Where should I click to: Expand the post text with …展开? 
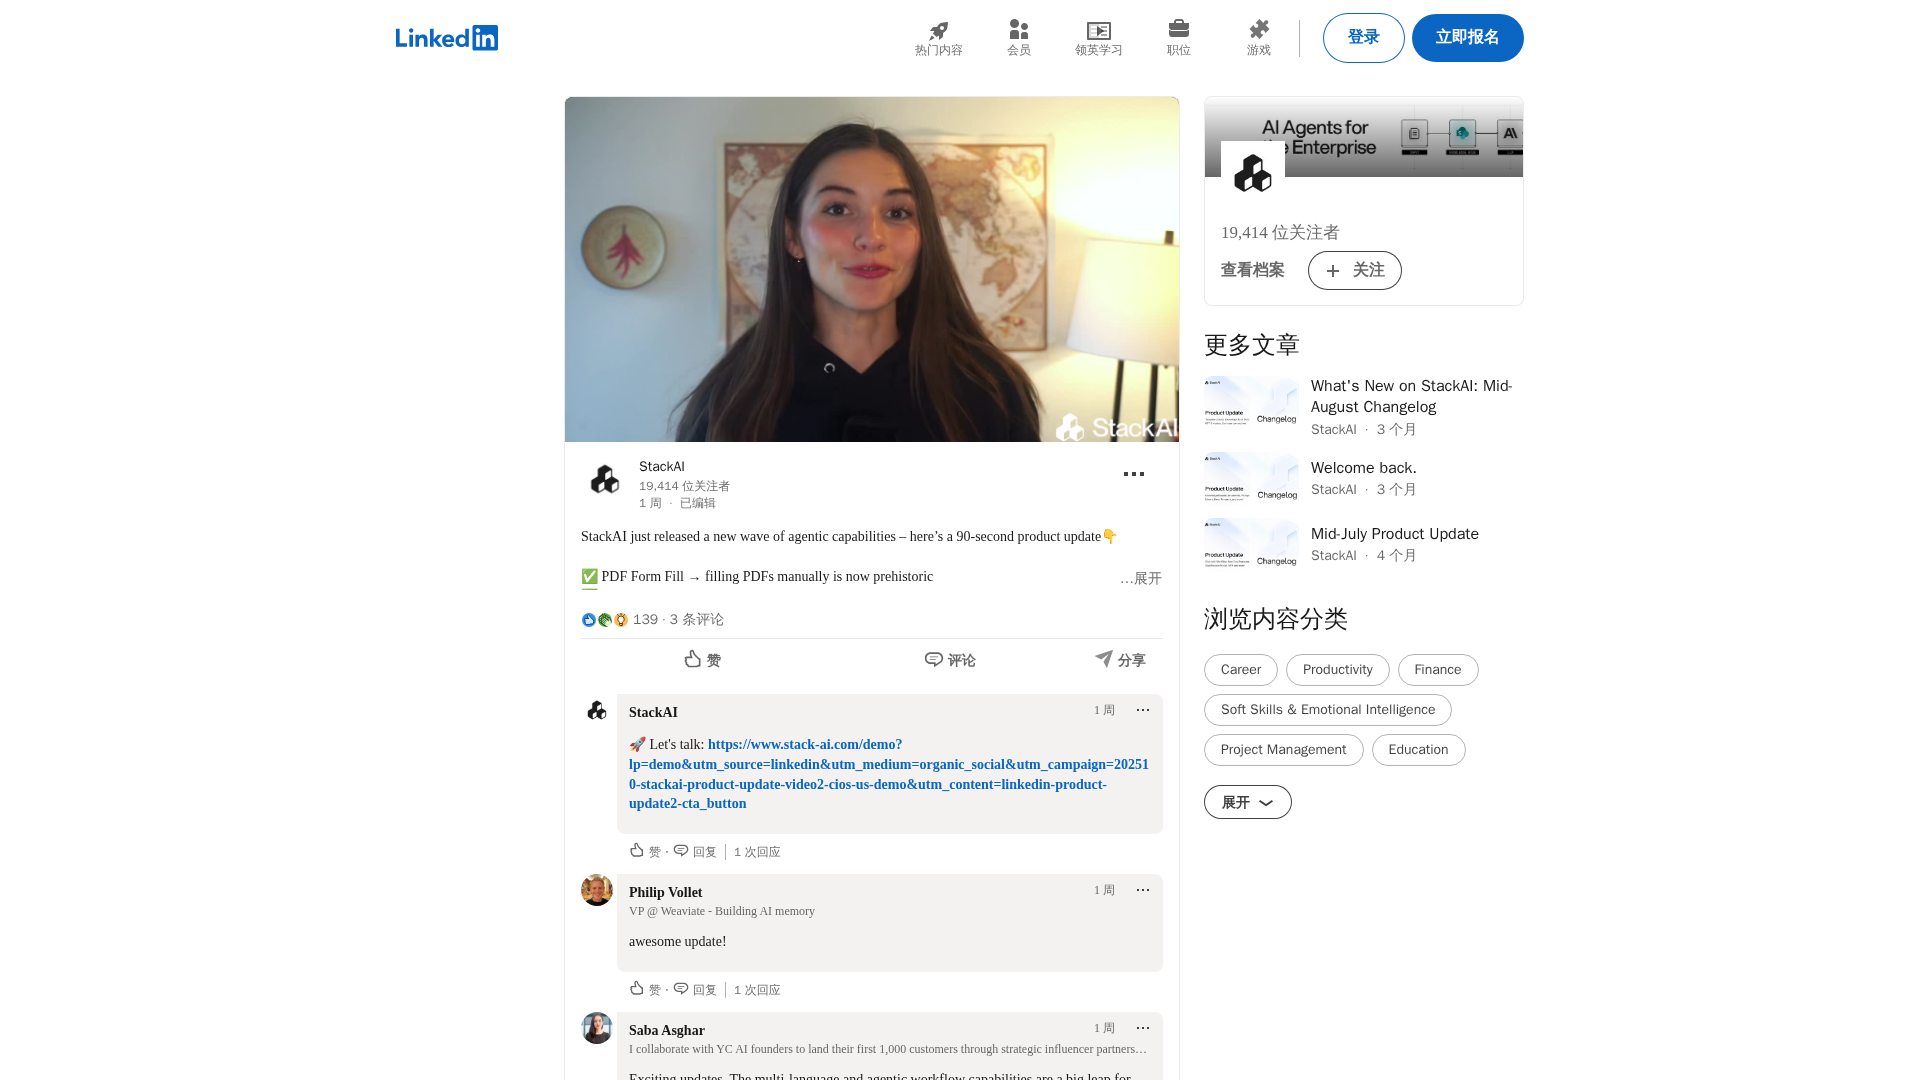coord(1141,579)
